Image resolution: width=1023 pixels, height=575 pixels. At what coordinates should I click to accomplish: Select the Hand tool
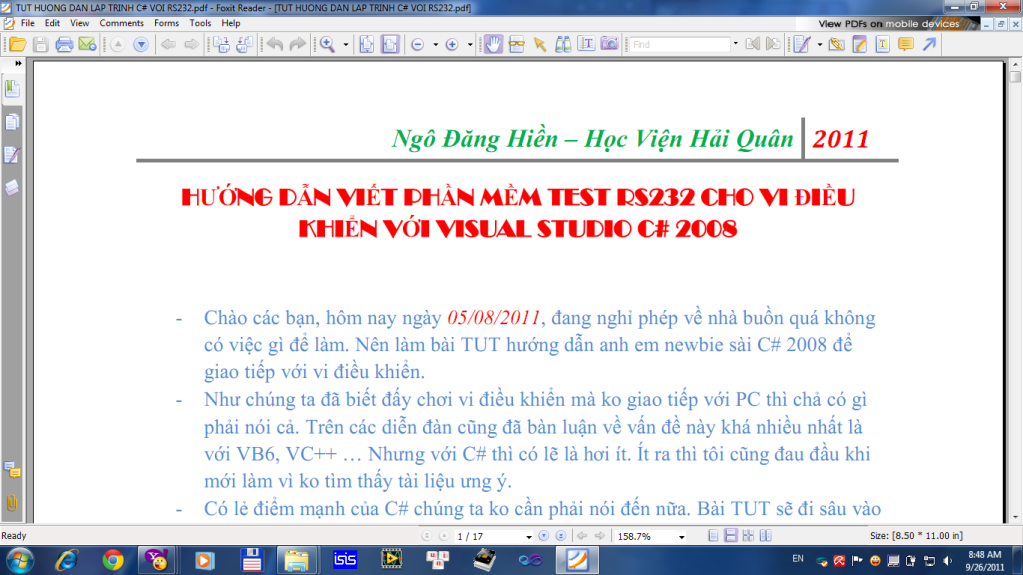point(493,44)
